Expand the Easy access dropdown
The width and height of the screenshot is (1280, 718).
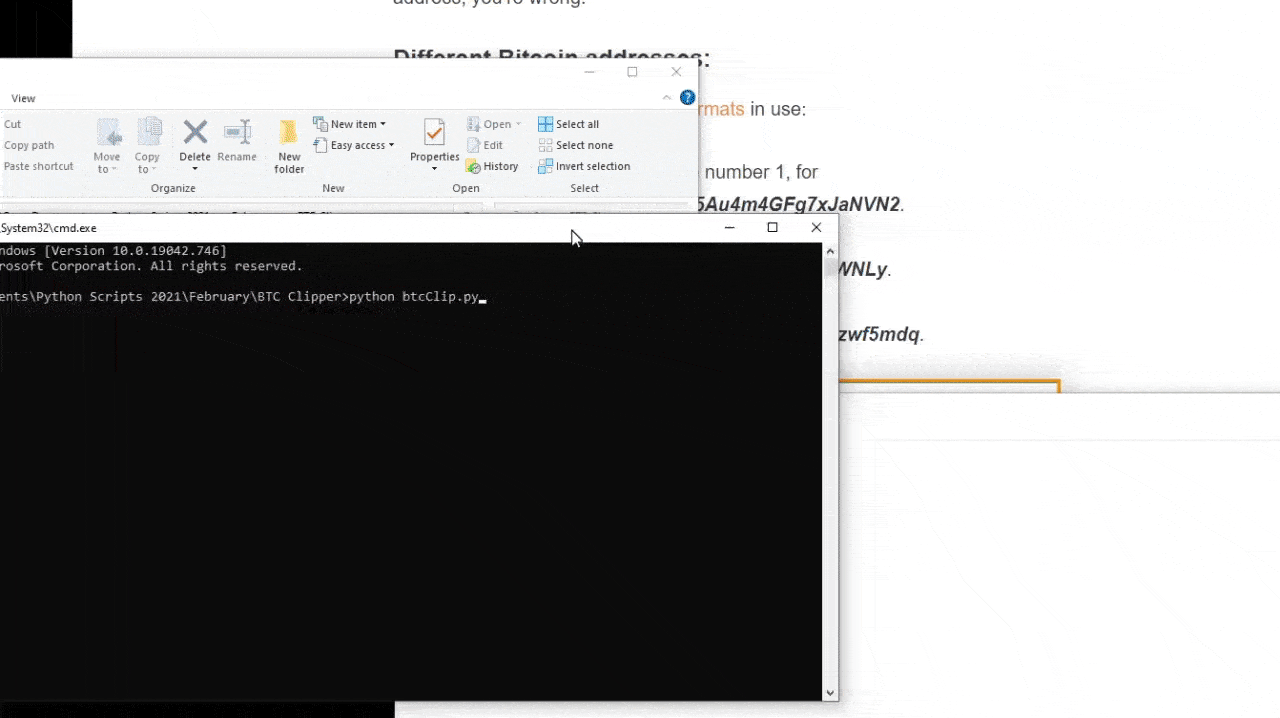pos(353,146)
